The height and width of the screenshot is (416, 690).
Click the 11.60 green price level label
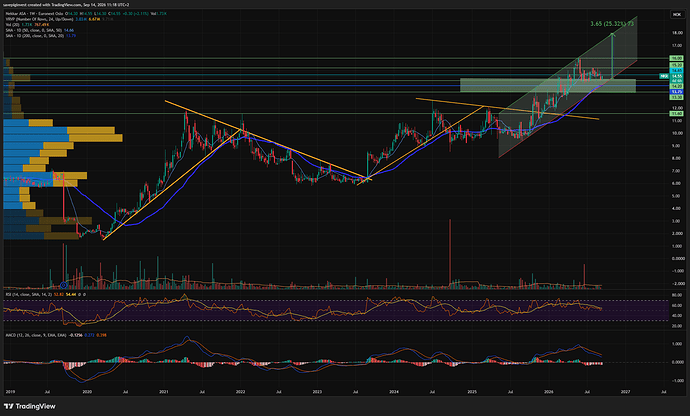tap(676, 114)
